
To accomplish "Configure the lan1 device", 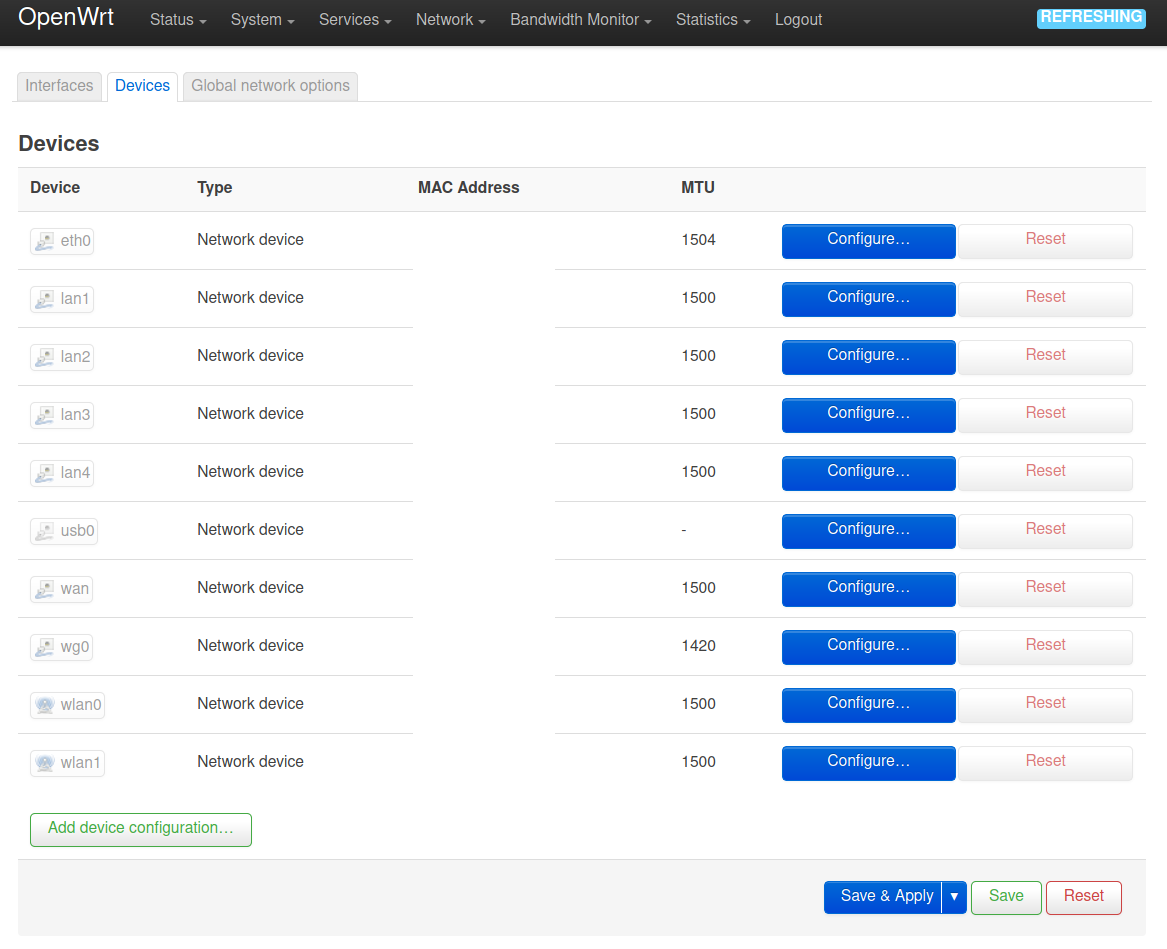I will tap(869, 299).
